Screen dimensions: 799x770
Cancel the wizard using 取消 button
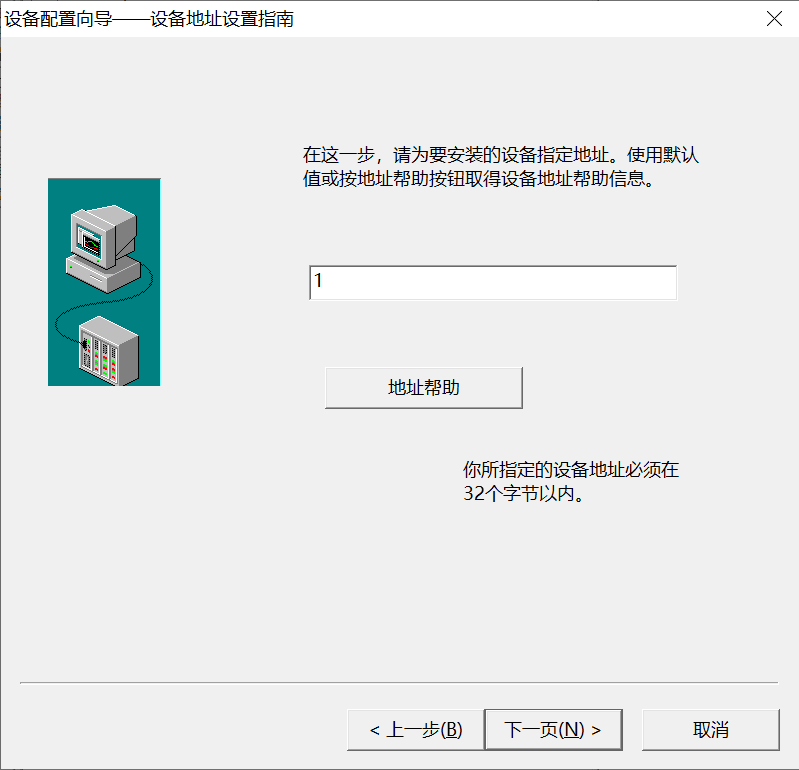(x=710, y=730)
